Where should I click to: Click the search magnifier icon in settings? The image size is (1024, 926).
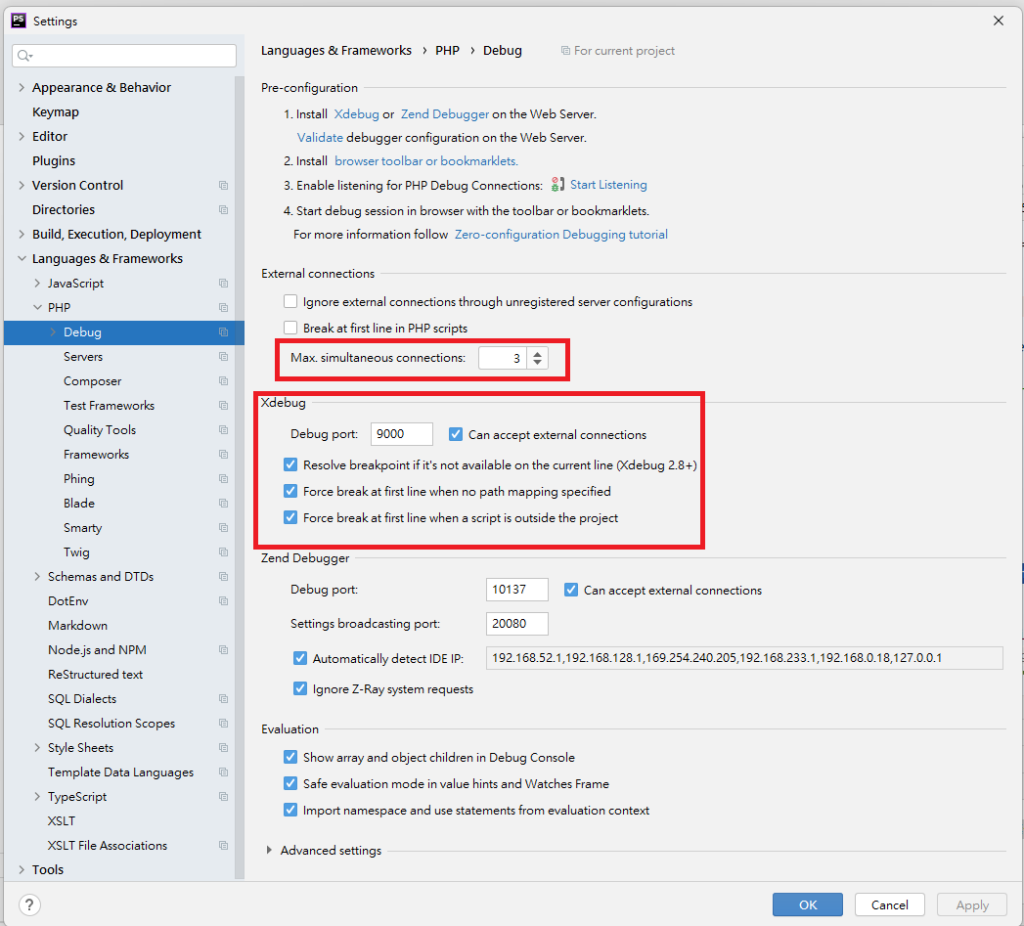pos(24,56)
